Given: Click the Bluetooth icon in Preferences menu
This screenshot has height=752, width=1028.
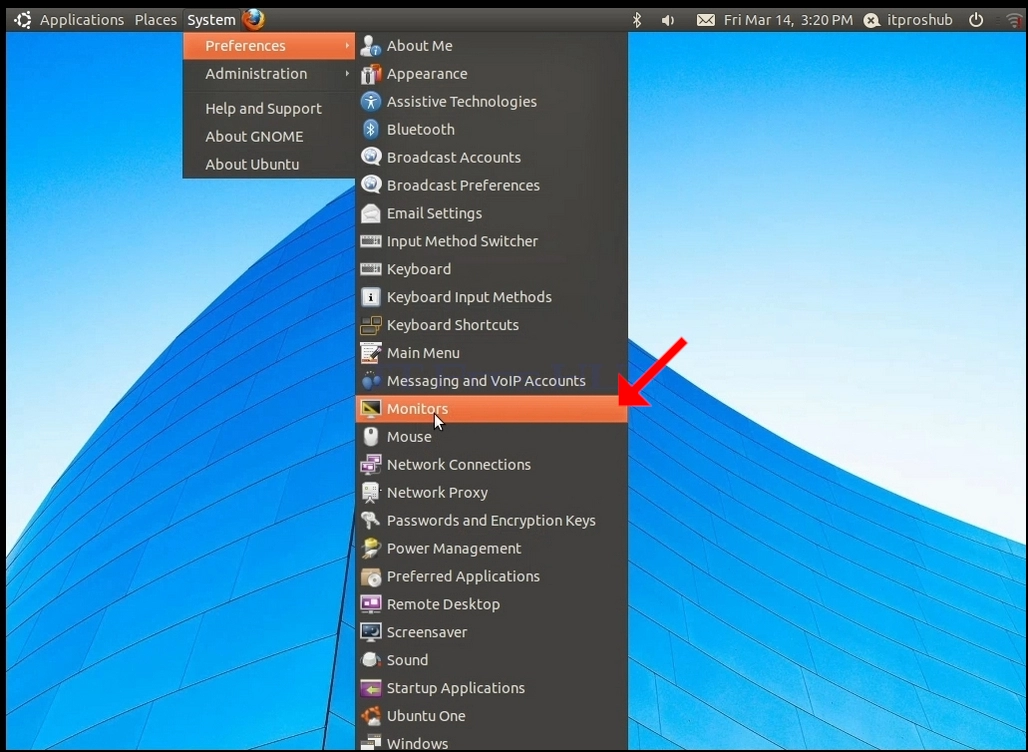Looking at the screenshot, I should pos(370,130).
